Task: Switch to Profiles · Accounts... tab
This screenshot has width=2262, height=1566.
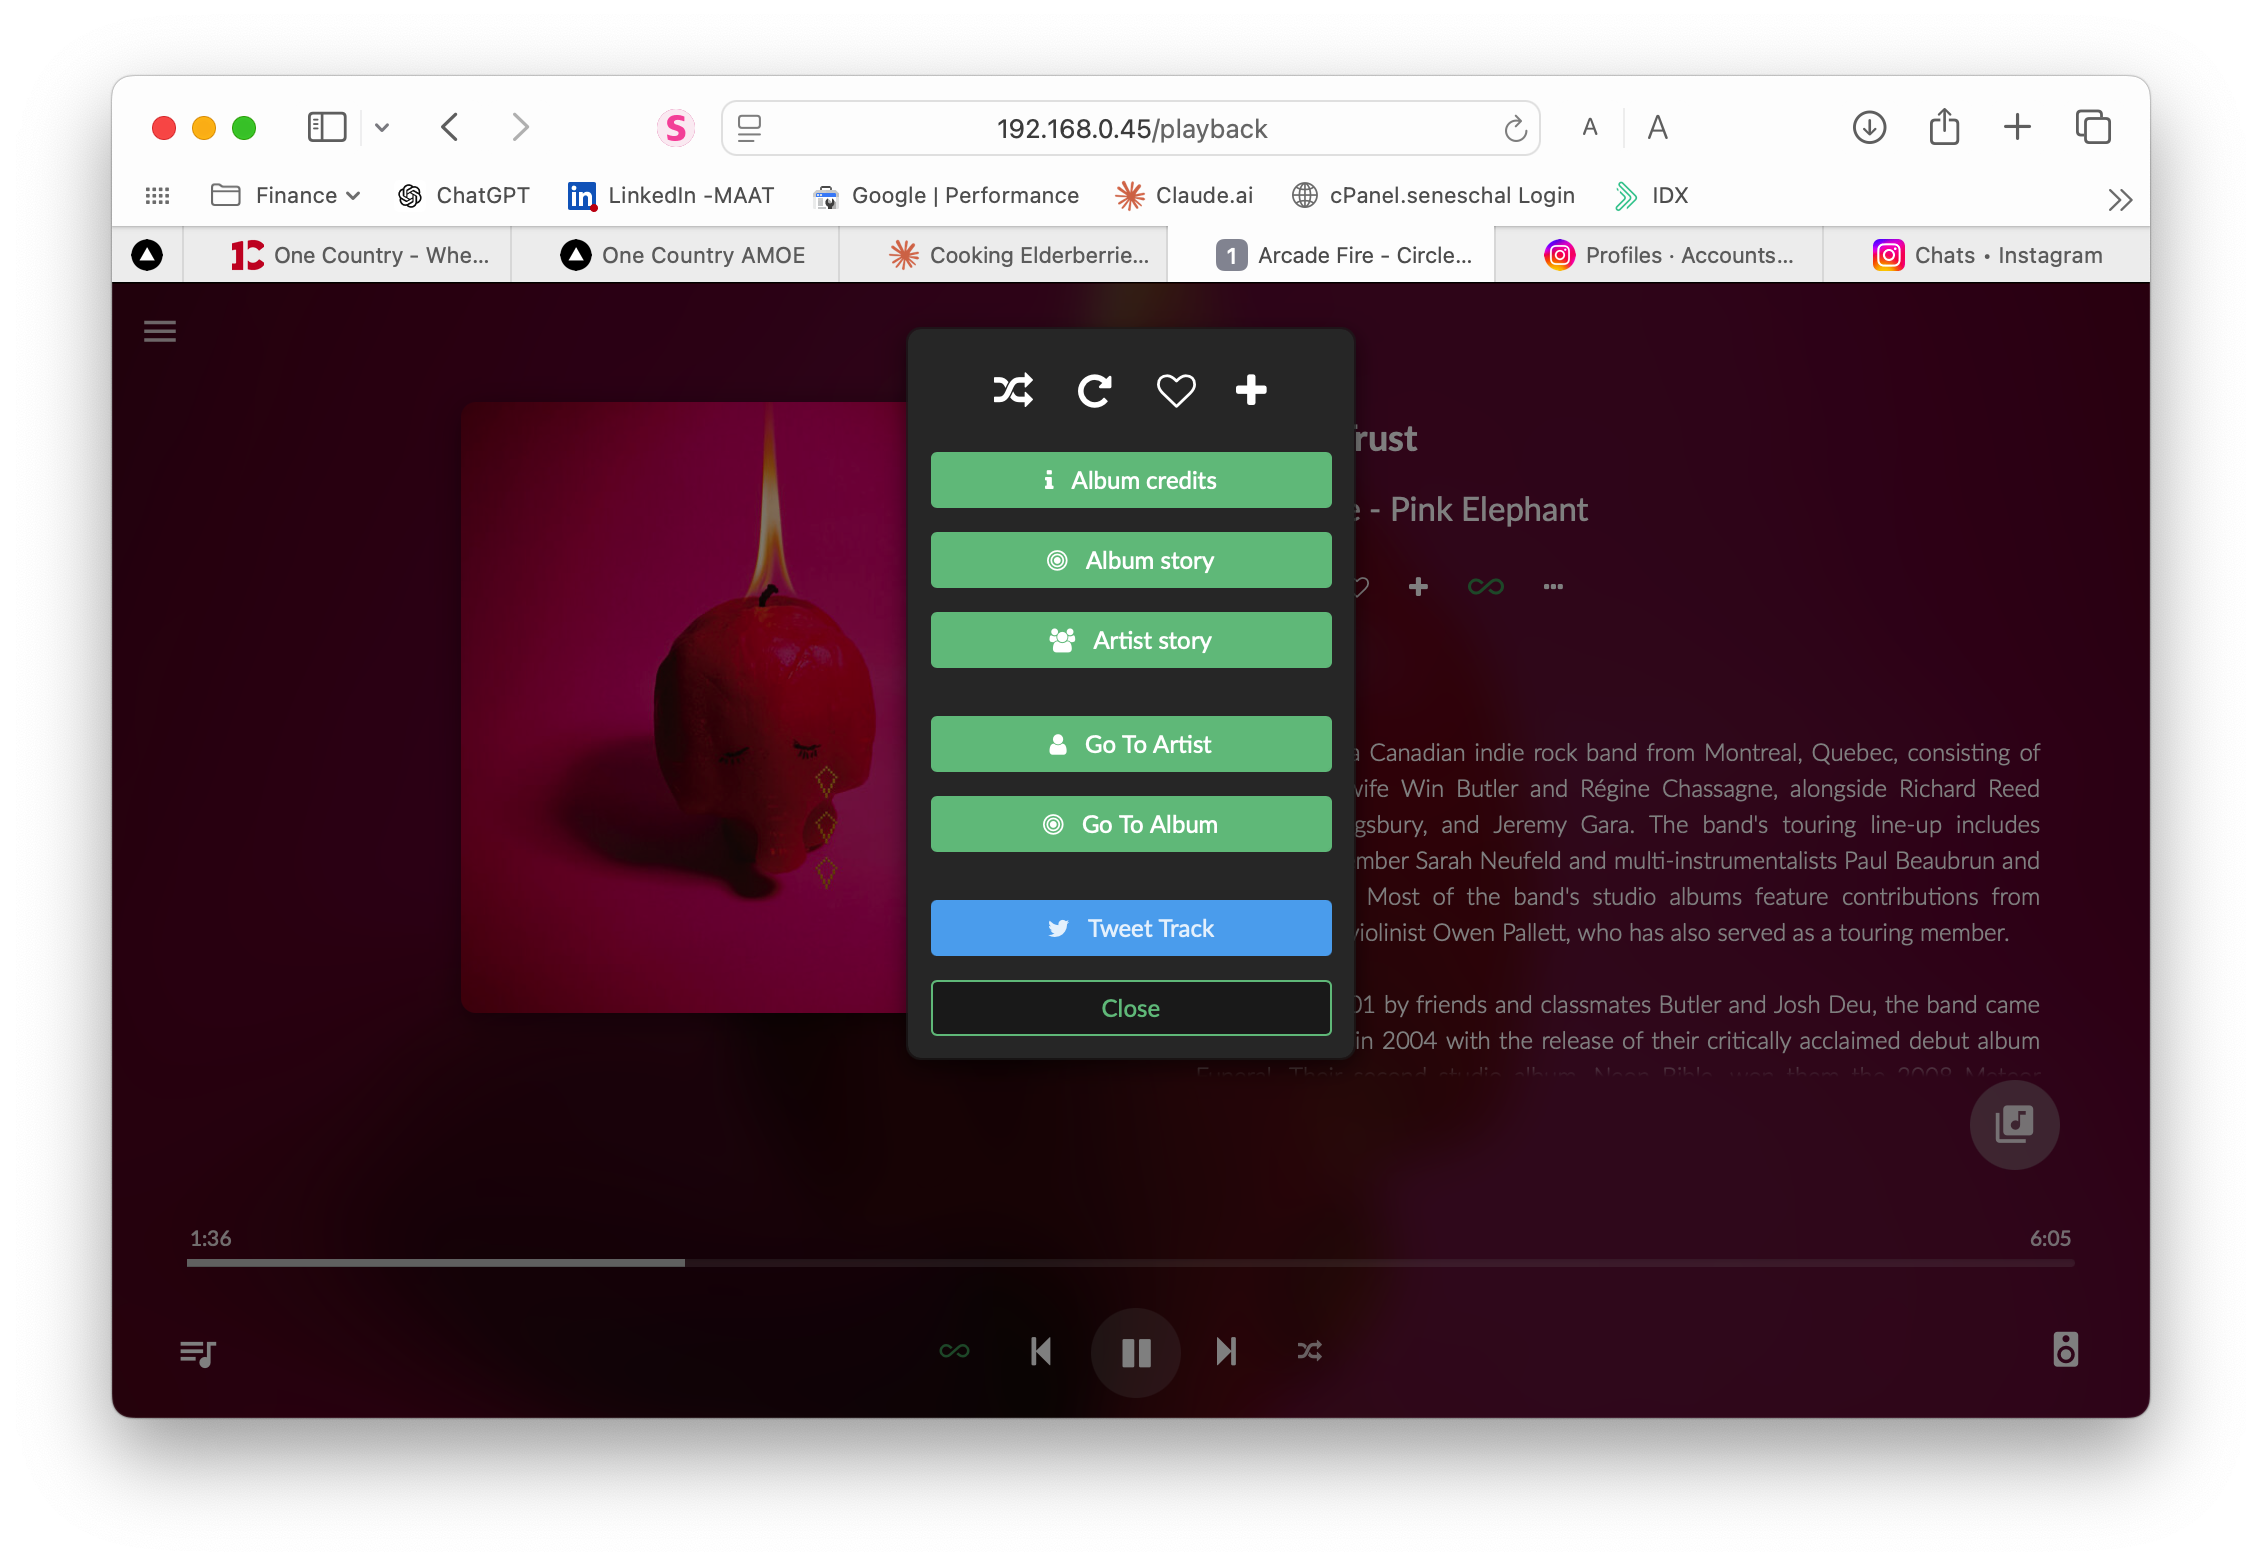Action: click(1659, 255)
